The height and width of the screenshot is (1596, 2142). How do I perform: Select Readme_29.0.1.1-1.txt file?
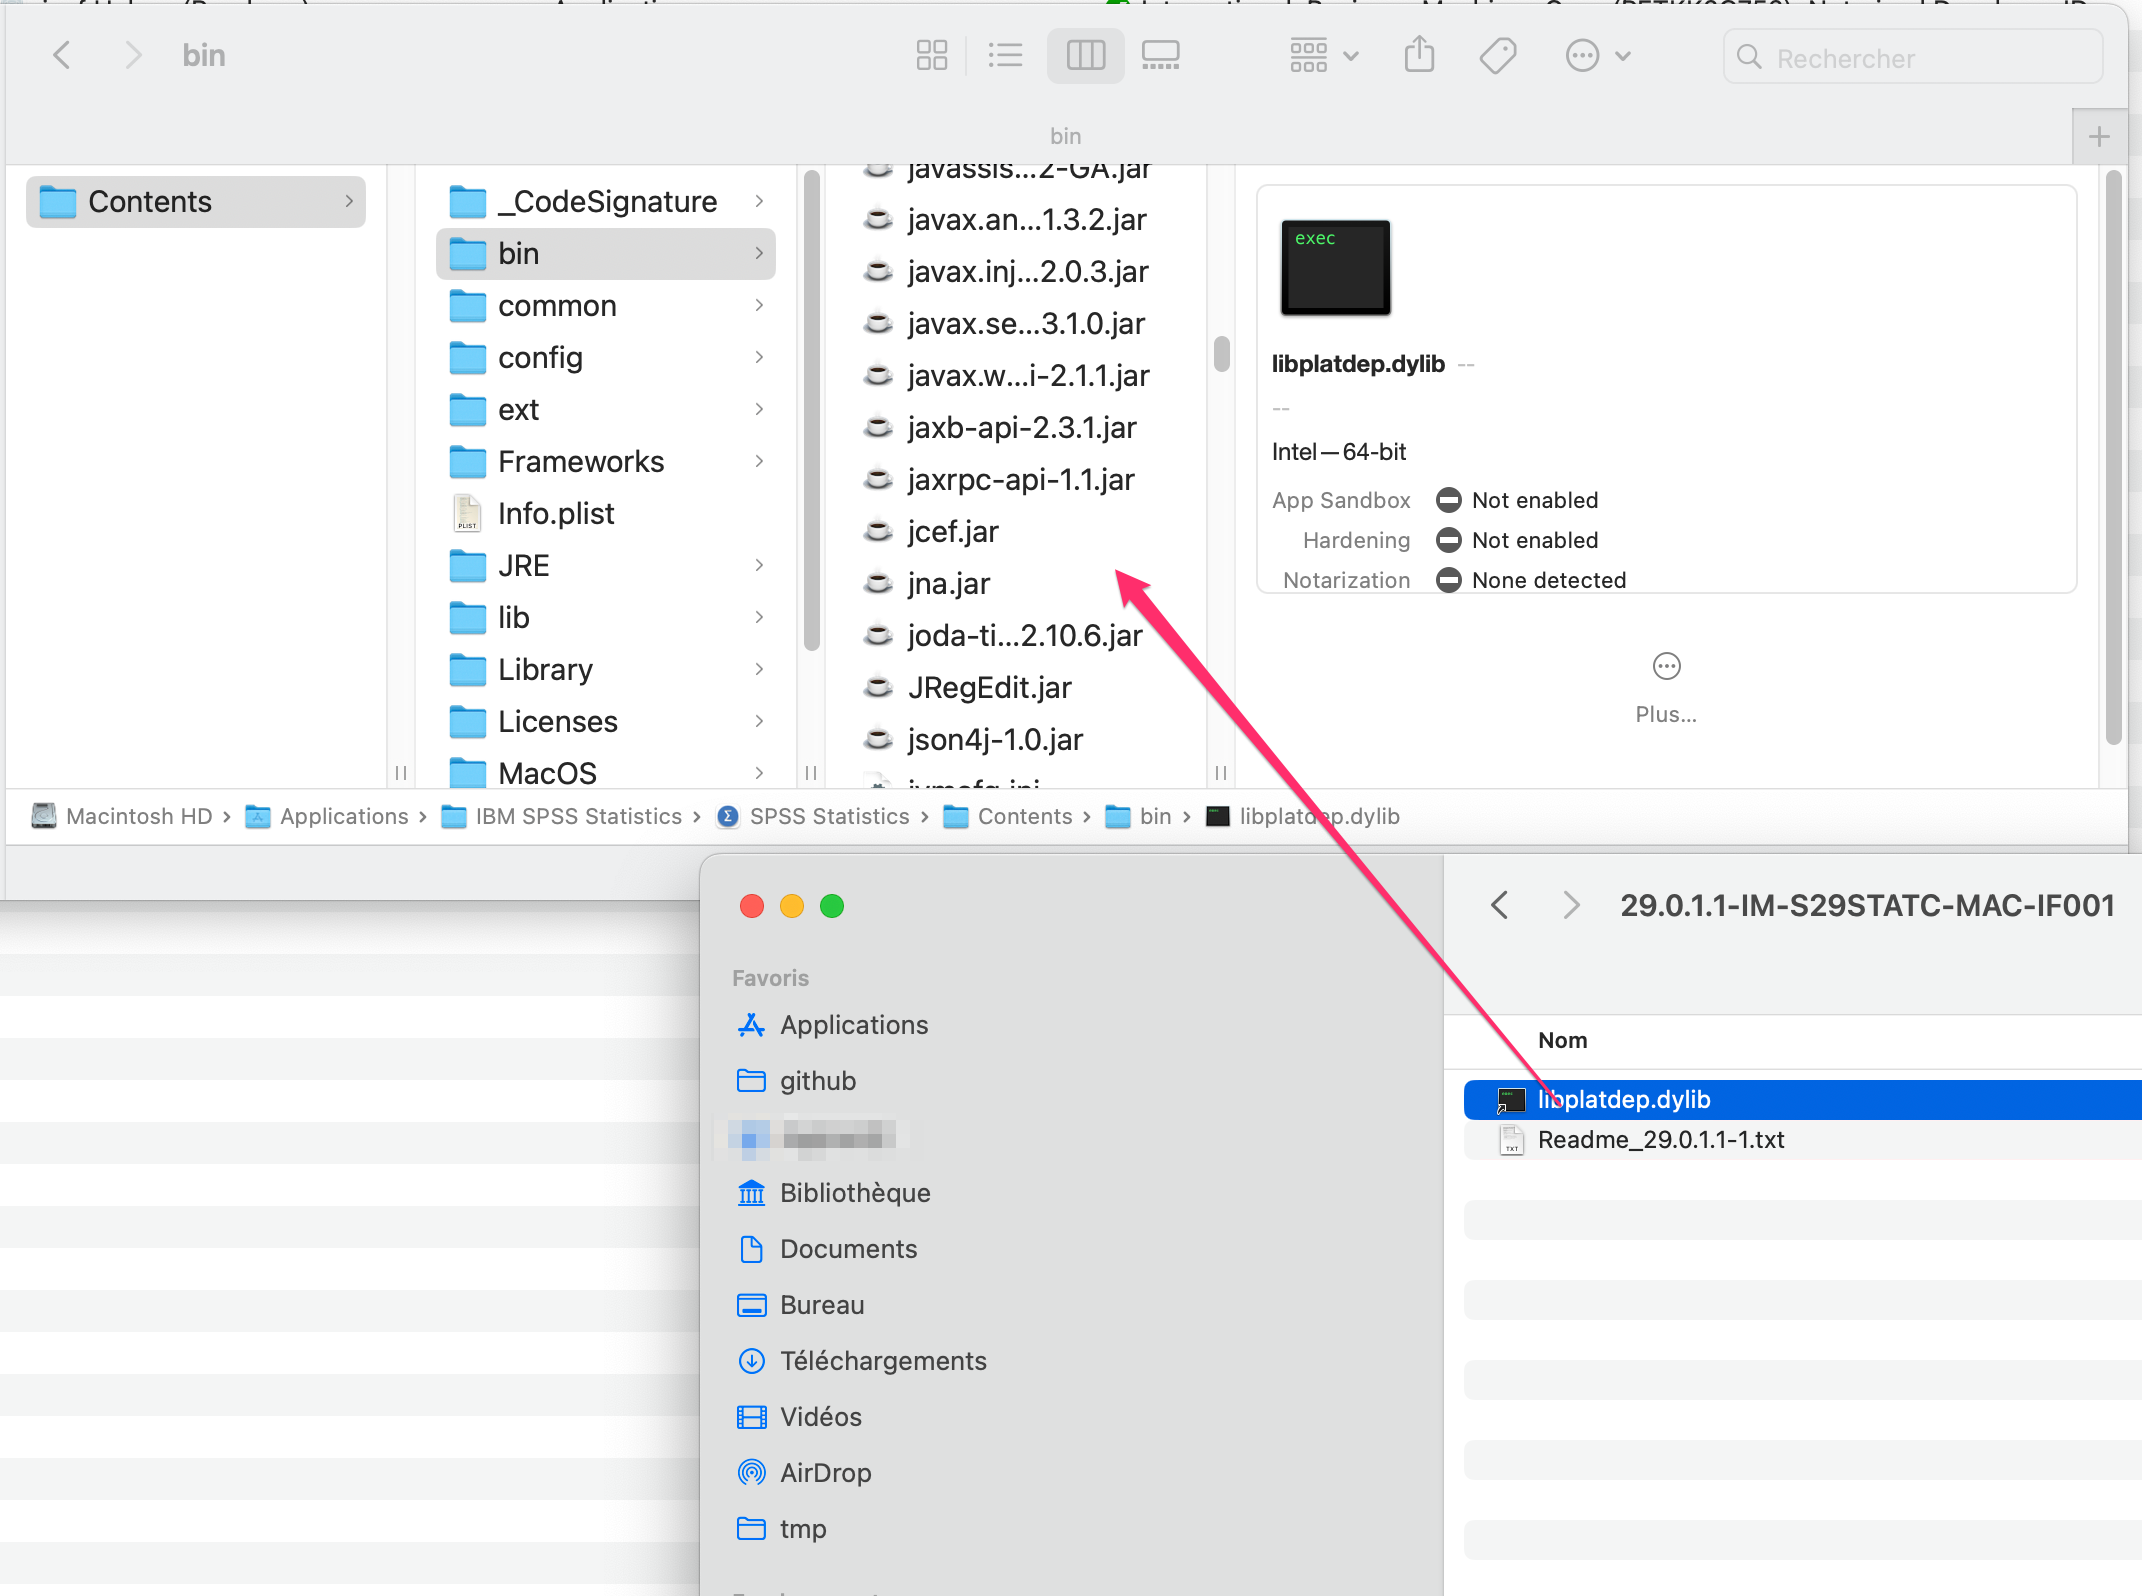(1660, 1140)
